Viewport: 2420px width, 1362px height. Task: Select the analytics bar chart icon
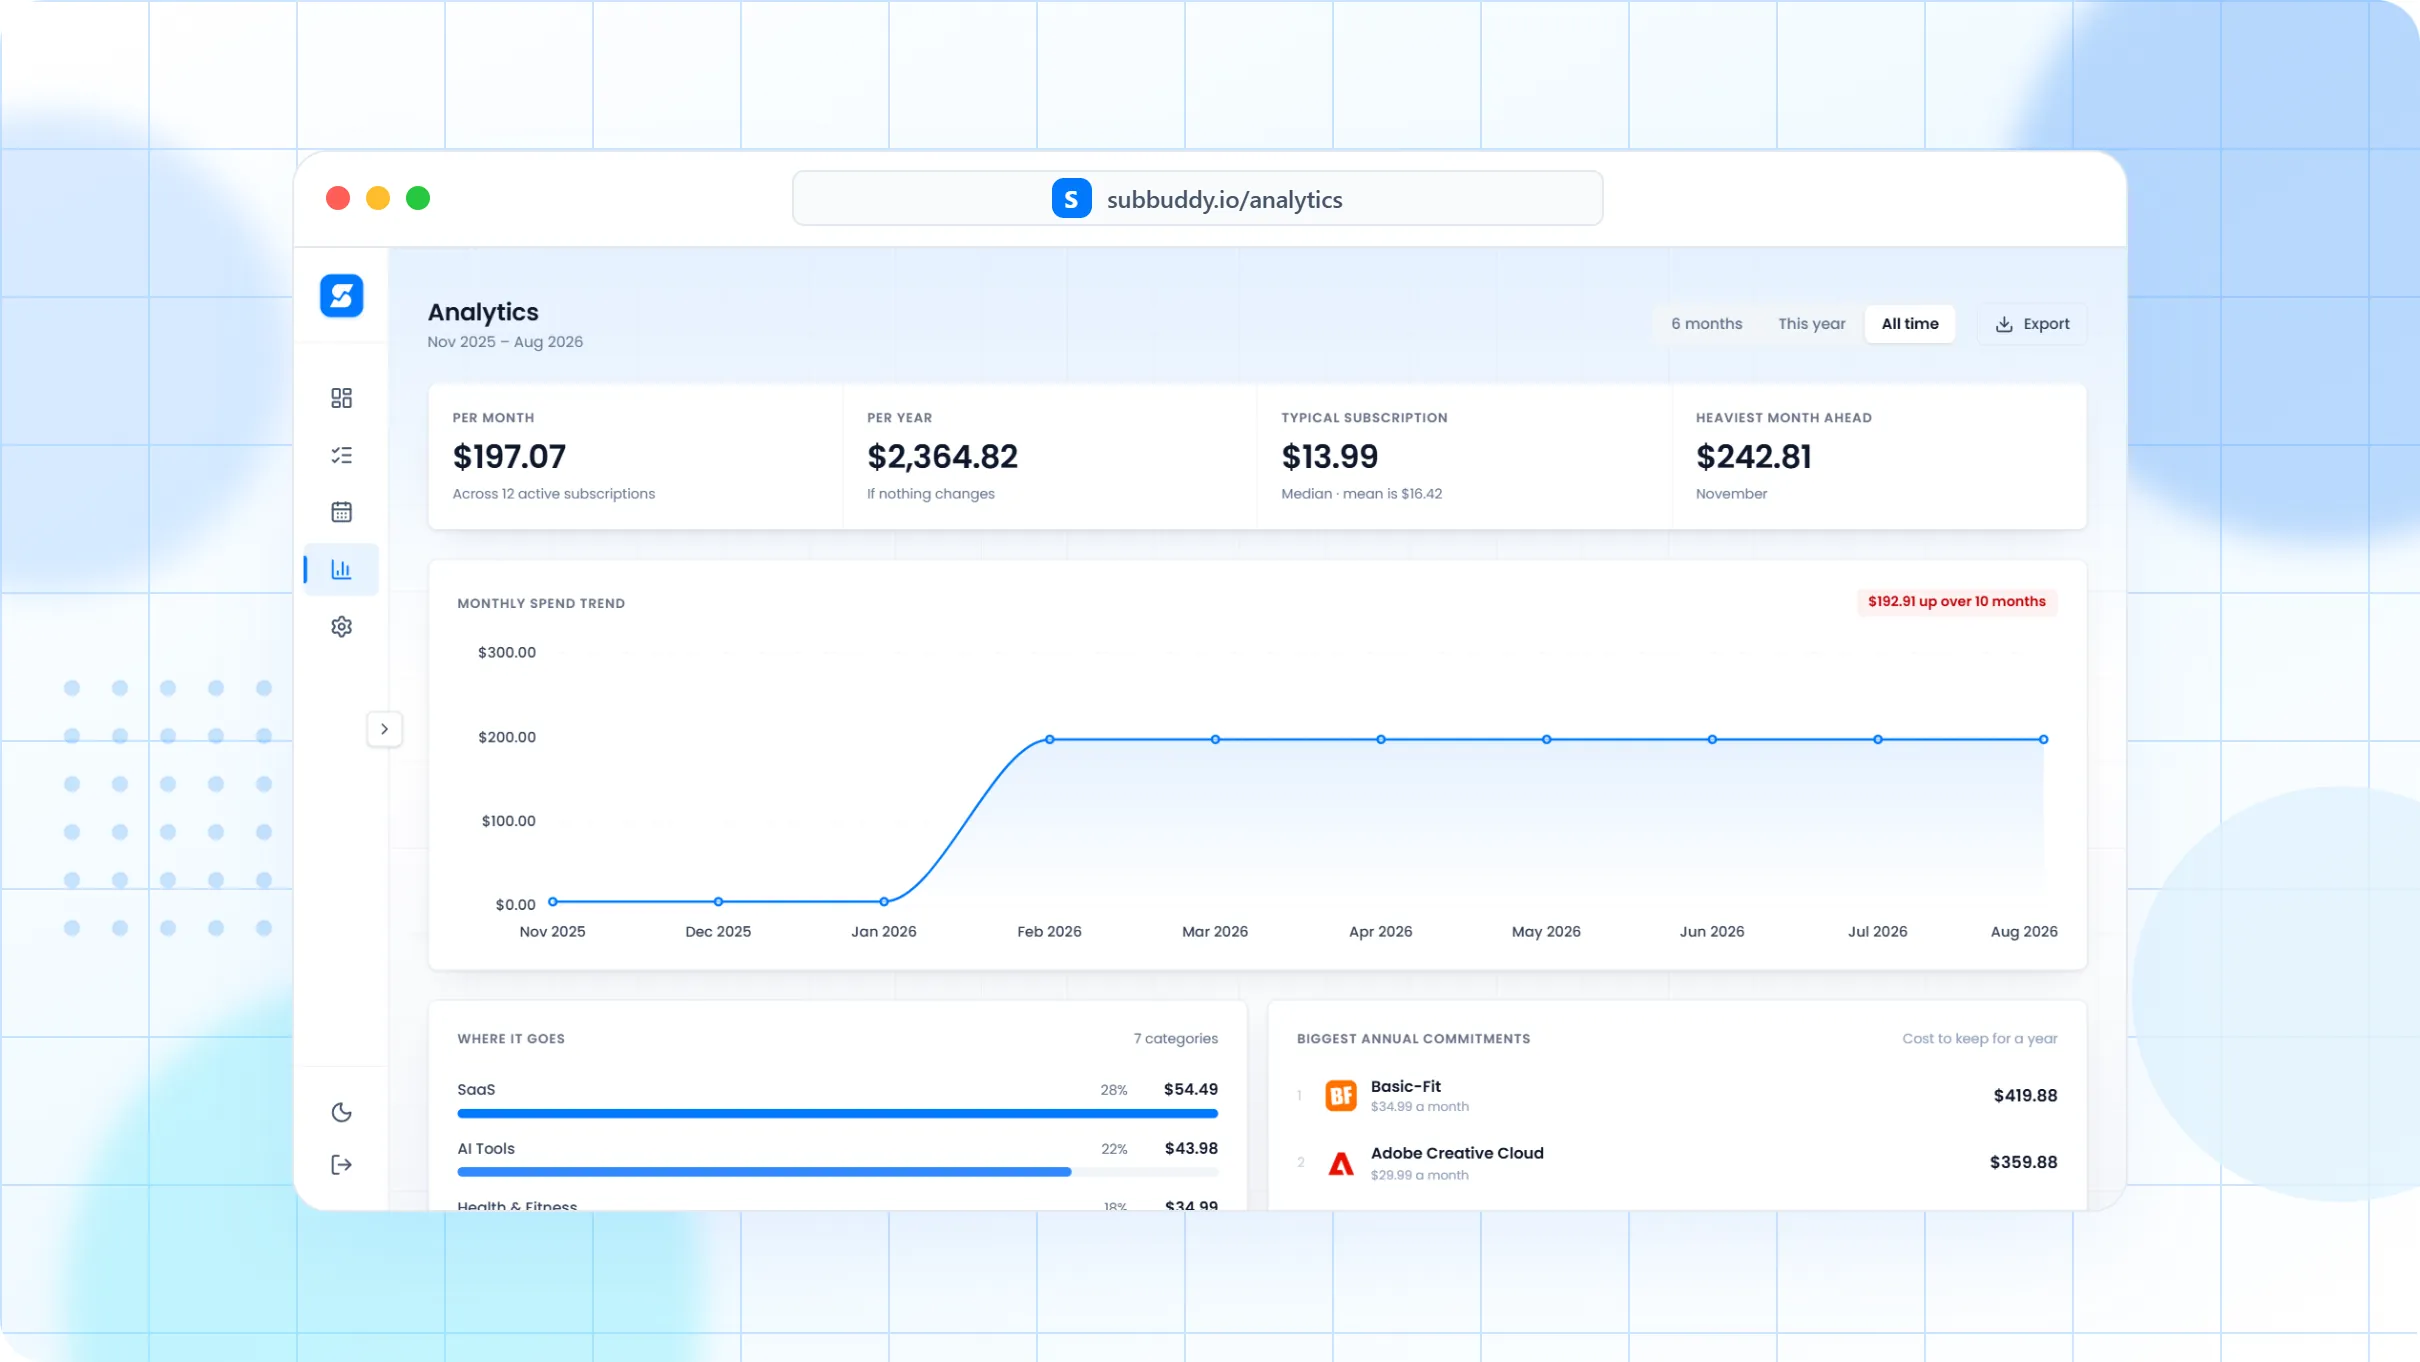(341, 569)
